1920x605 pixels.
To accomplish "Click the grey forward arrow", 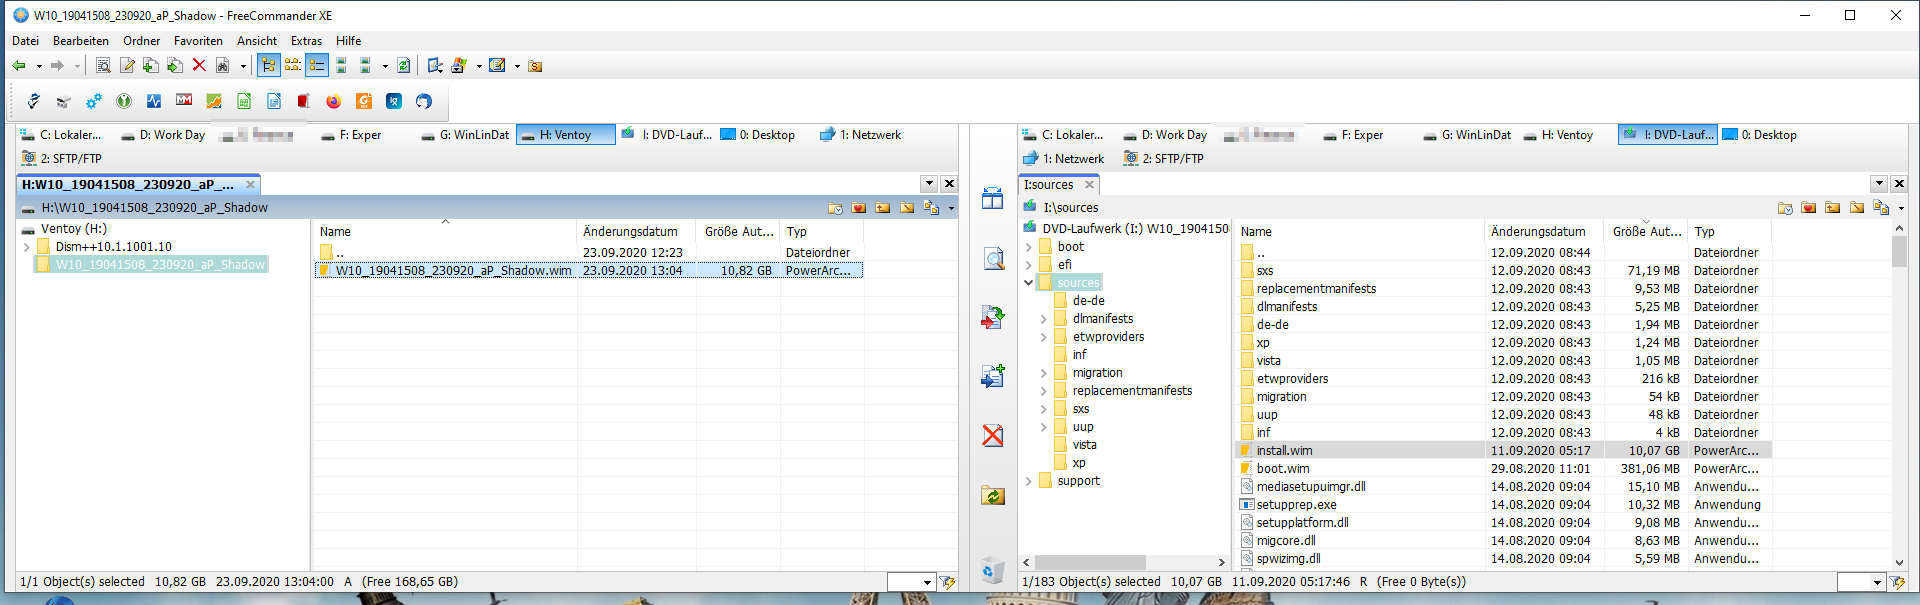I will point(57,66).
